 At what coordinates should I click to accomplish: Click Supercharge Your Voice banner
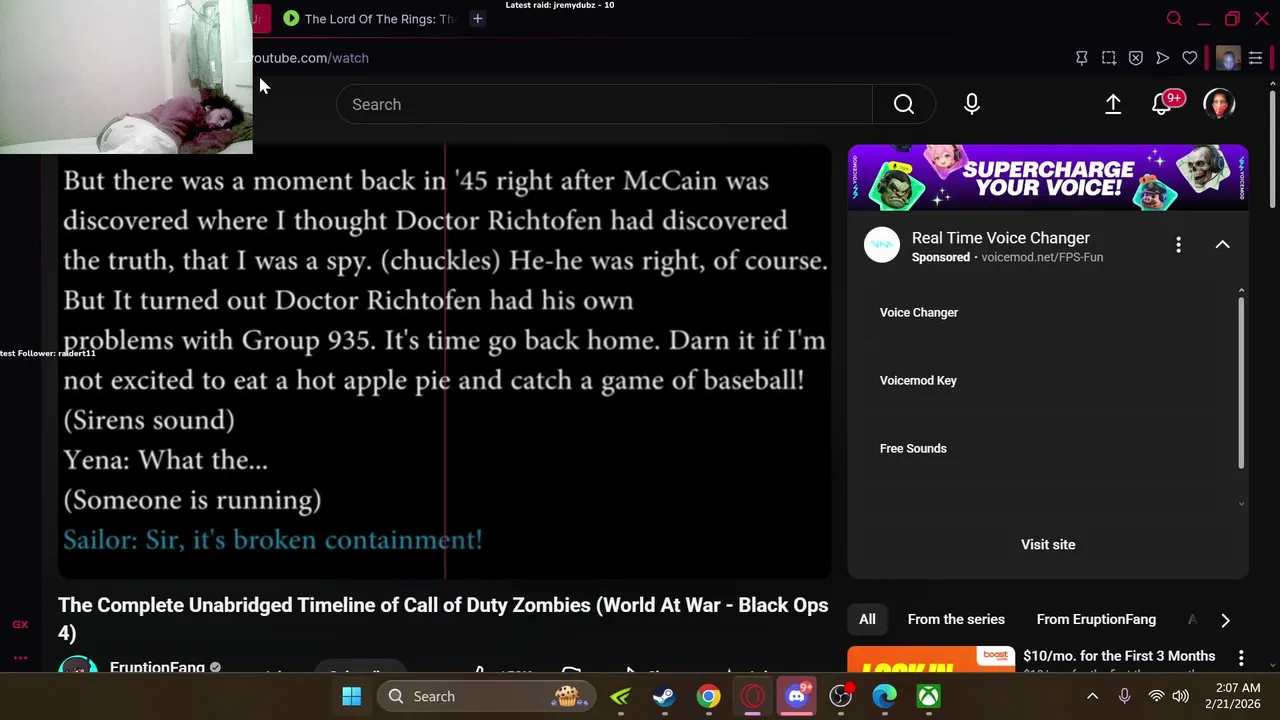pos(1048,178)
